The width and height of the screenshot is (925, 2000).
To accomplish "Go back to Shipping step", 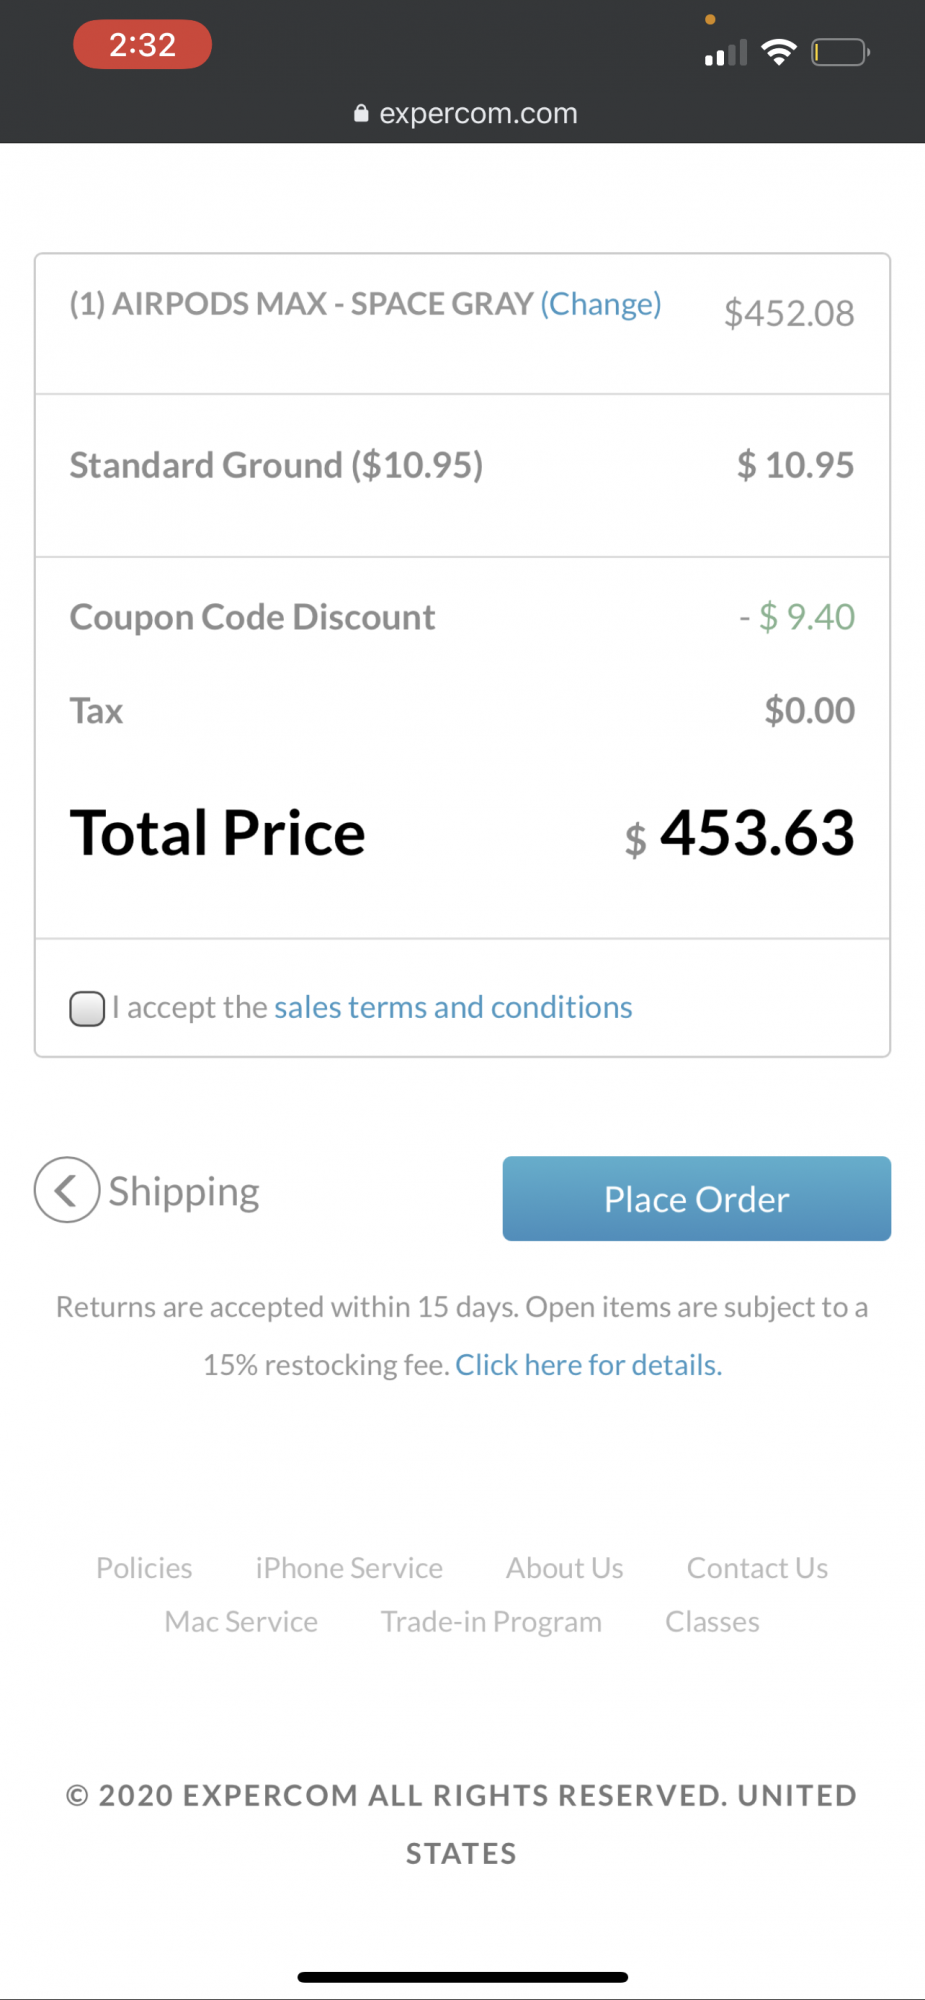I will point(184,1191).
